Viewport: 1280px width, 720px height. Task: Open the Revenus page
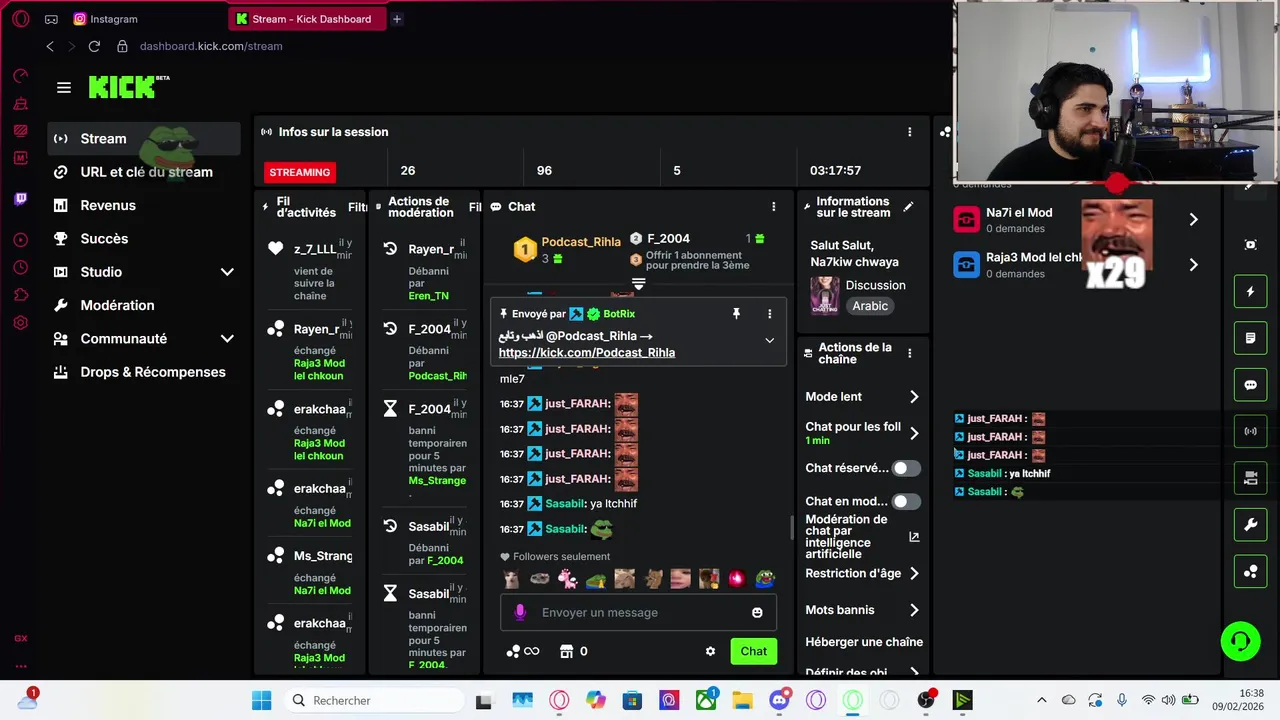(145, 205)
